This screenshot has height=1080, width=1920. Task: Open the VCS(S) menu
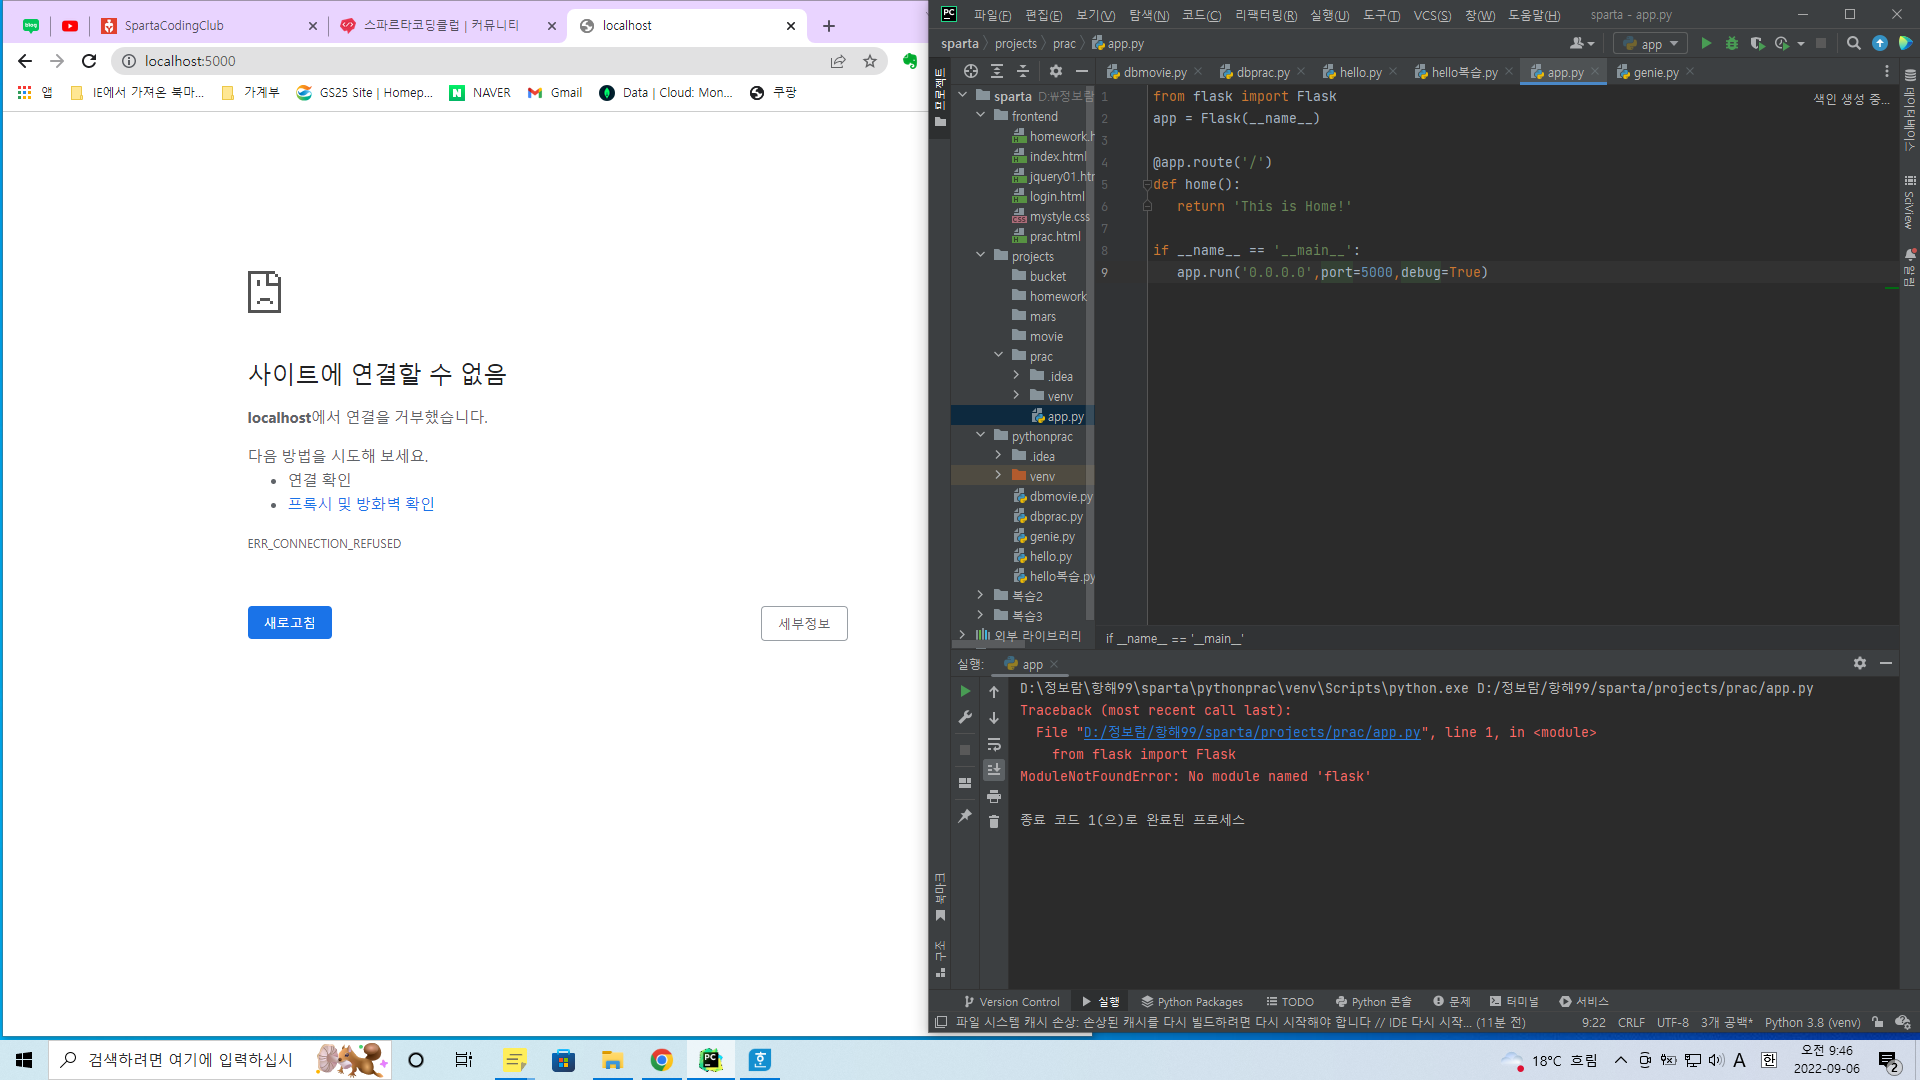(x=1432, y=15)
